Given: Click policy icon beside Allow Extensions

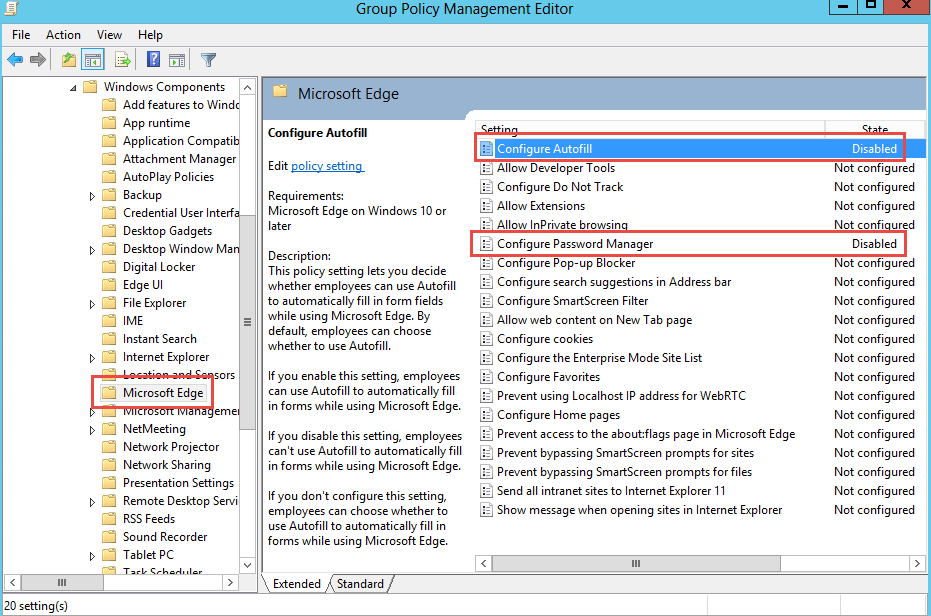Looking at the screenshot, I should 486,206.
